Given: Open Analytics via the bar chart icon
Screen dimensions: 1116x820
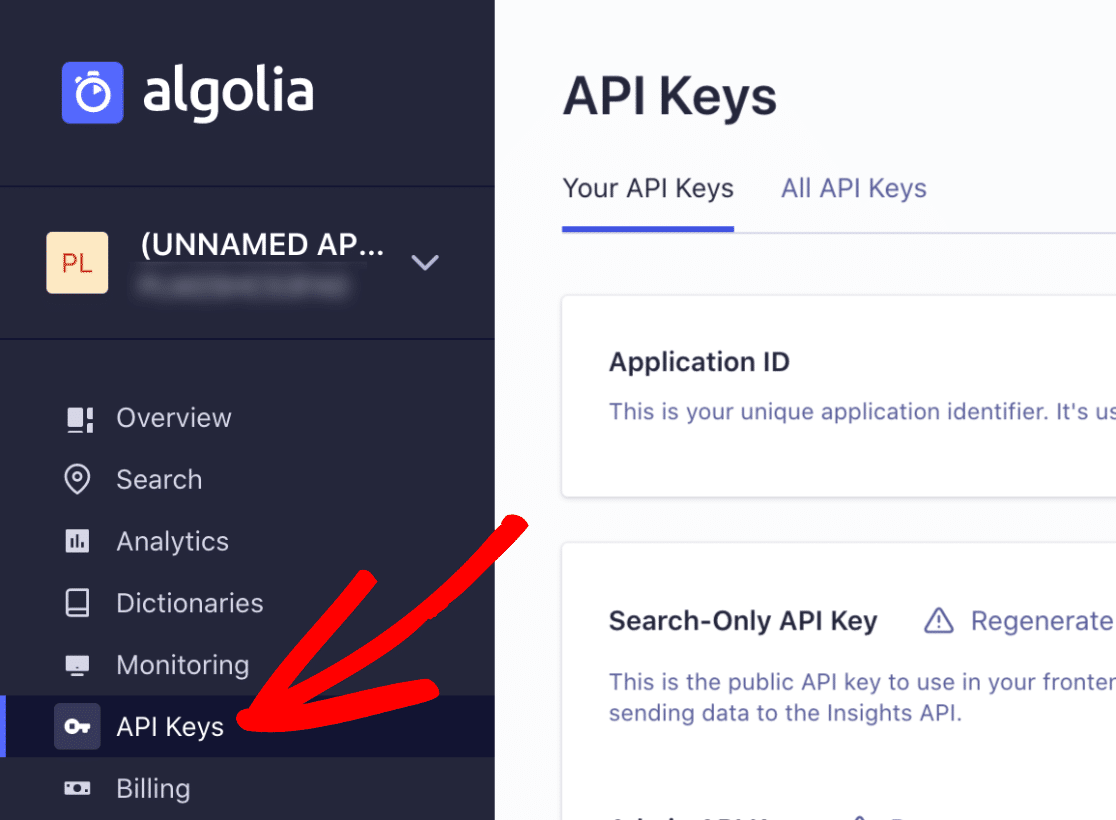Looking at the screenshot, I should point(77,541).
